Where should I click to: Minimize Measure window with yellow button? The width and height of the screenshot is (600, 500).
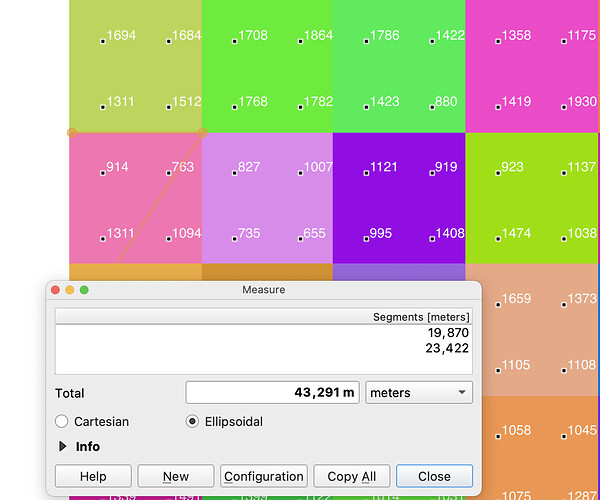tap(70, 290)
